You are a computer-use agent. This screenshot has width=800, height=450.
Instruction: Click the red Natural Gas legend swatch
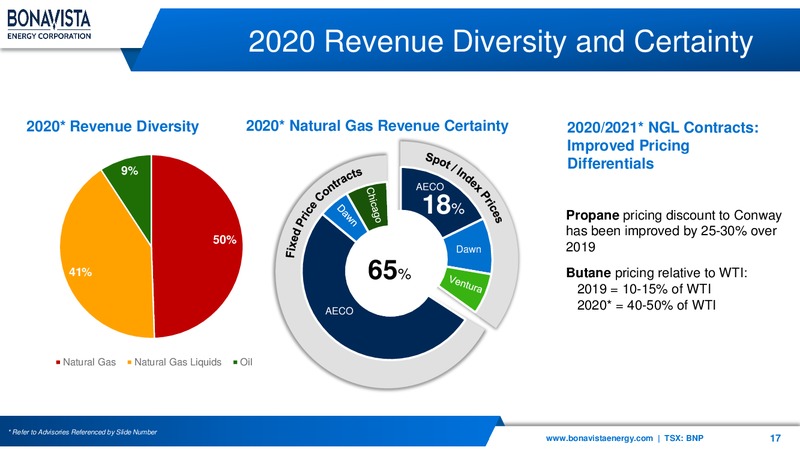click(x=58, y=362)
